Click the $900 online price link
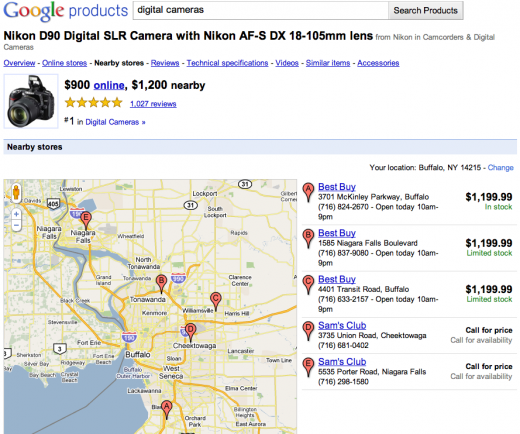Screen dimensions: 520x434 point(109,86)
